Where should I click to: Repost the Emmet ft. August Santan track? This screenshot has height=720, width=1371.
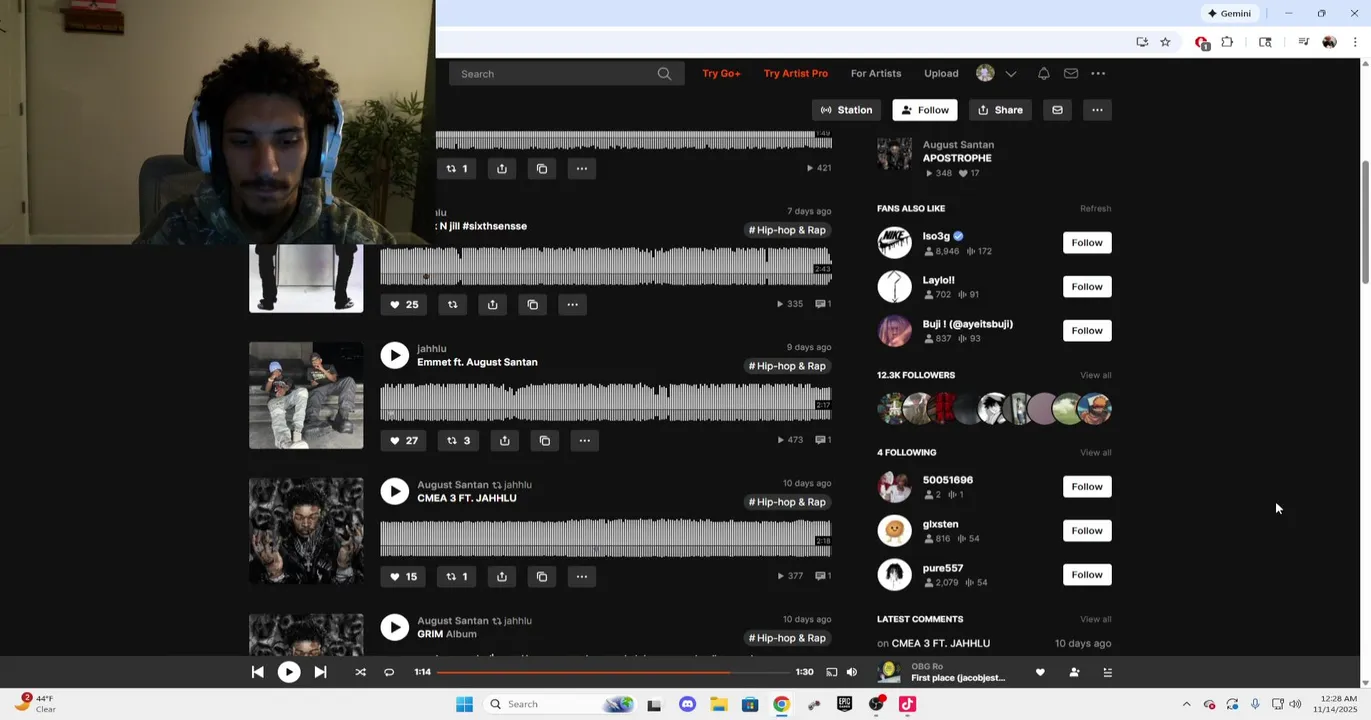click(458, 440)
